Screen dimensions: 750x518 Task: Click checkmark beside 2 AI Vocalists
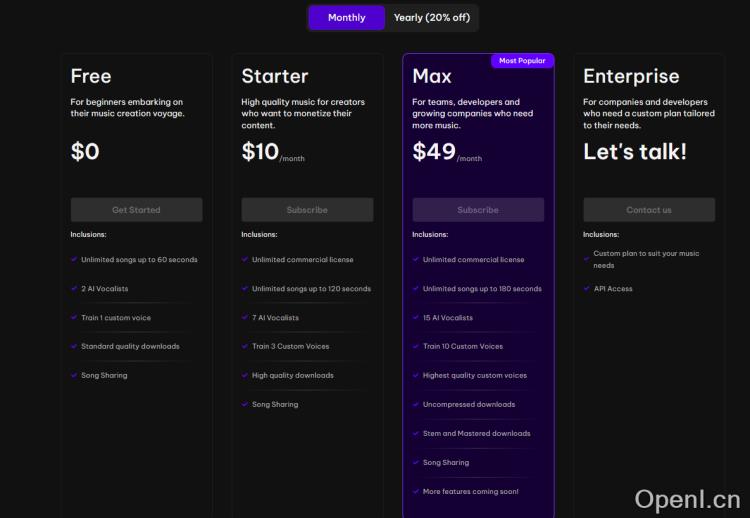pyautogui.click(x=74, y=288)
